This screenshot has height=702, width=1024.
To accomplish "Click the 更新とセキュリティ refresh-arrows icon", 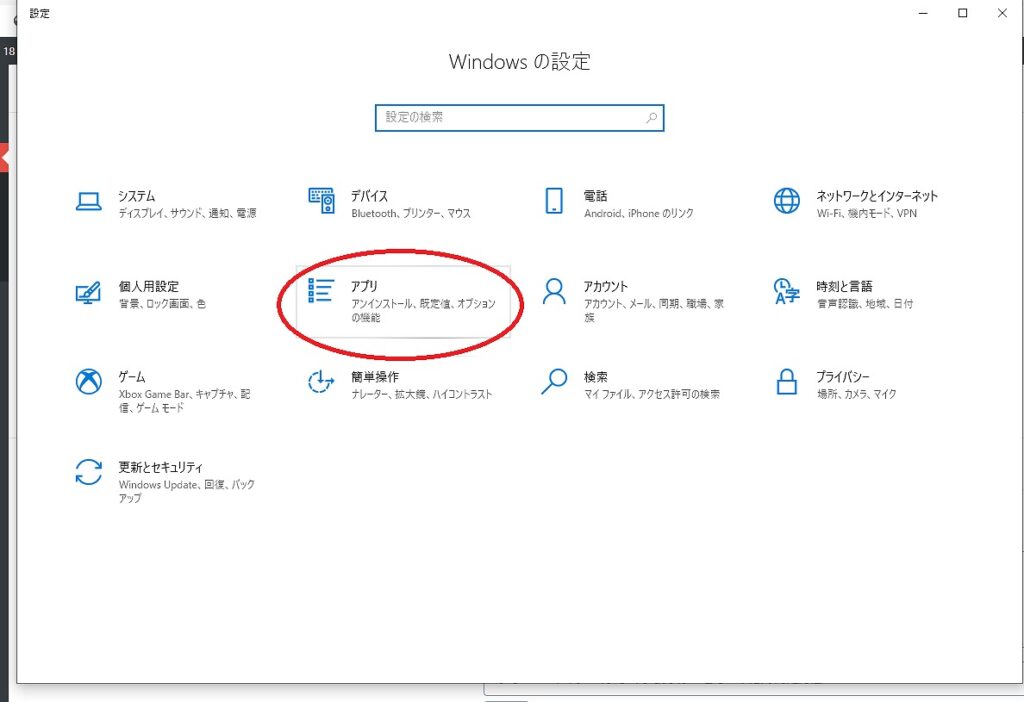I will tap(88, 473).
